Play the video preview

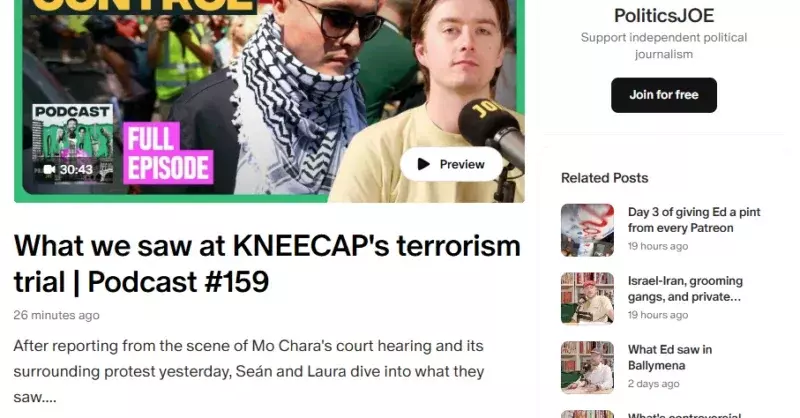point(451,164)
